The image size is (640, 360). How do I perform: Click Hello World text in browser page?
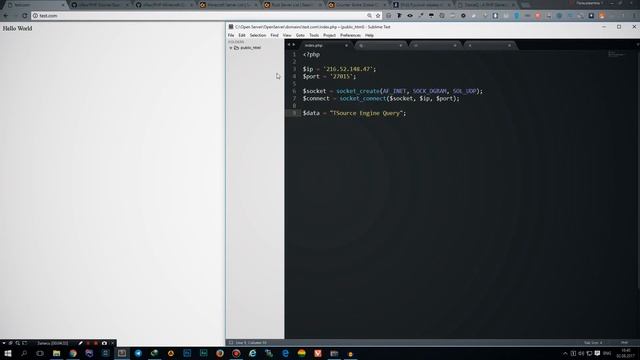[17, 29]
